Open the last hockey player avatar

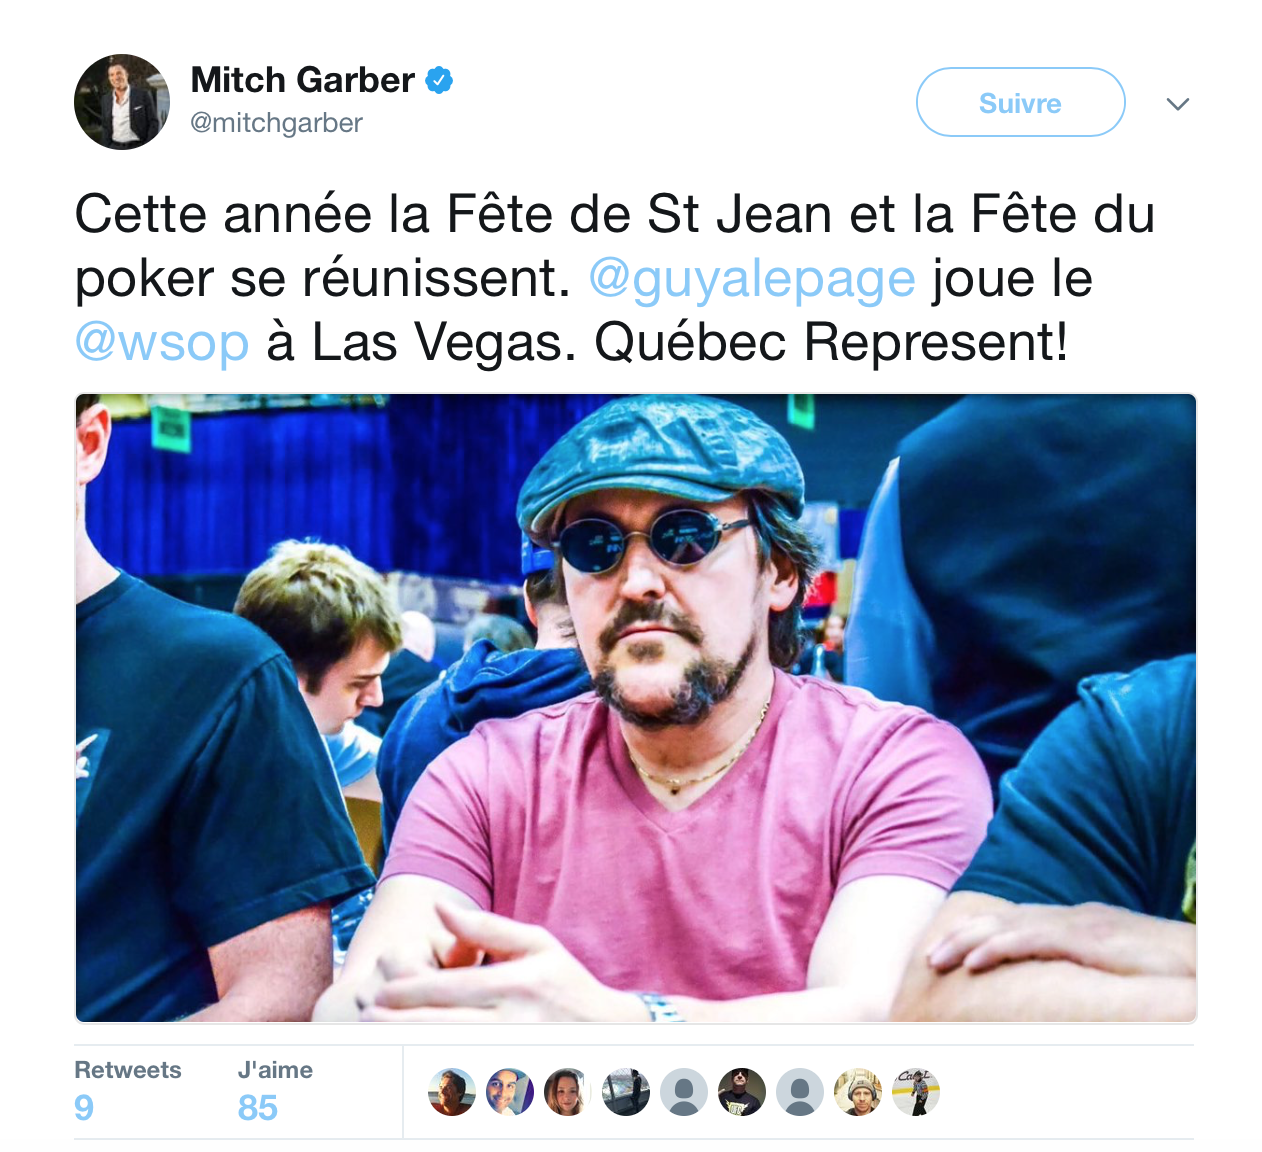(x=916, y=1091)
